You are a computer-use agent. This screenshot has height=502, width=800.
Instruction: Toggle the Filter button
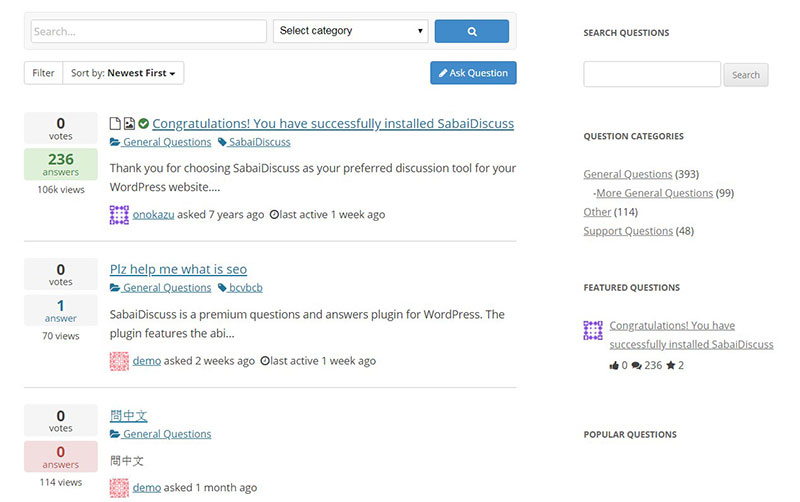point(43,73)
